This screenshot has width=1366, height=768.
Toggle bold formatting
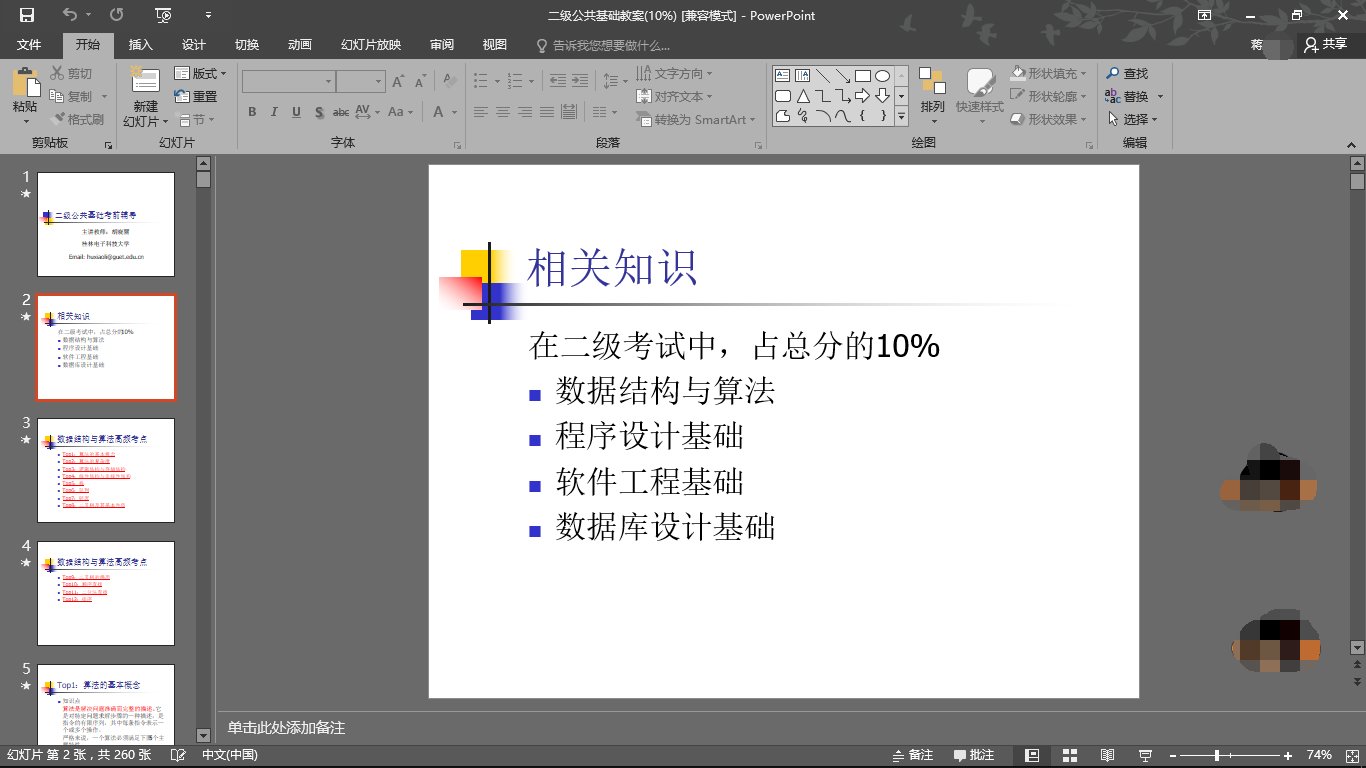[x=252, y=112]
